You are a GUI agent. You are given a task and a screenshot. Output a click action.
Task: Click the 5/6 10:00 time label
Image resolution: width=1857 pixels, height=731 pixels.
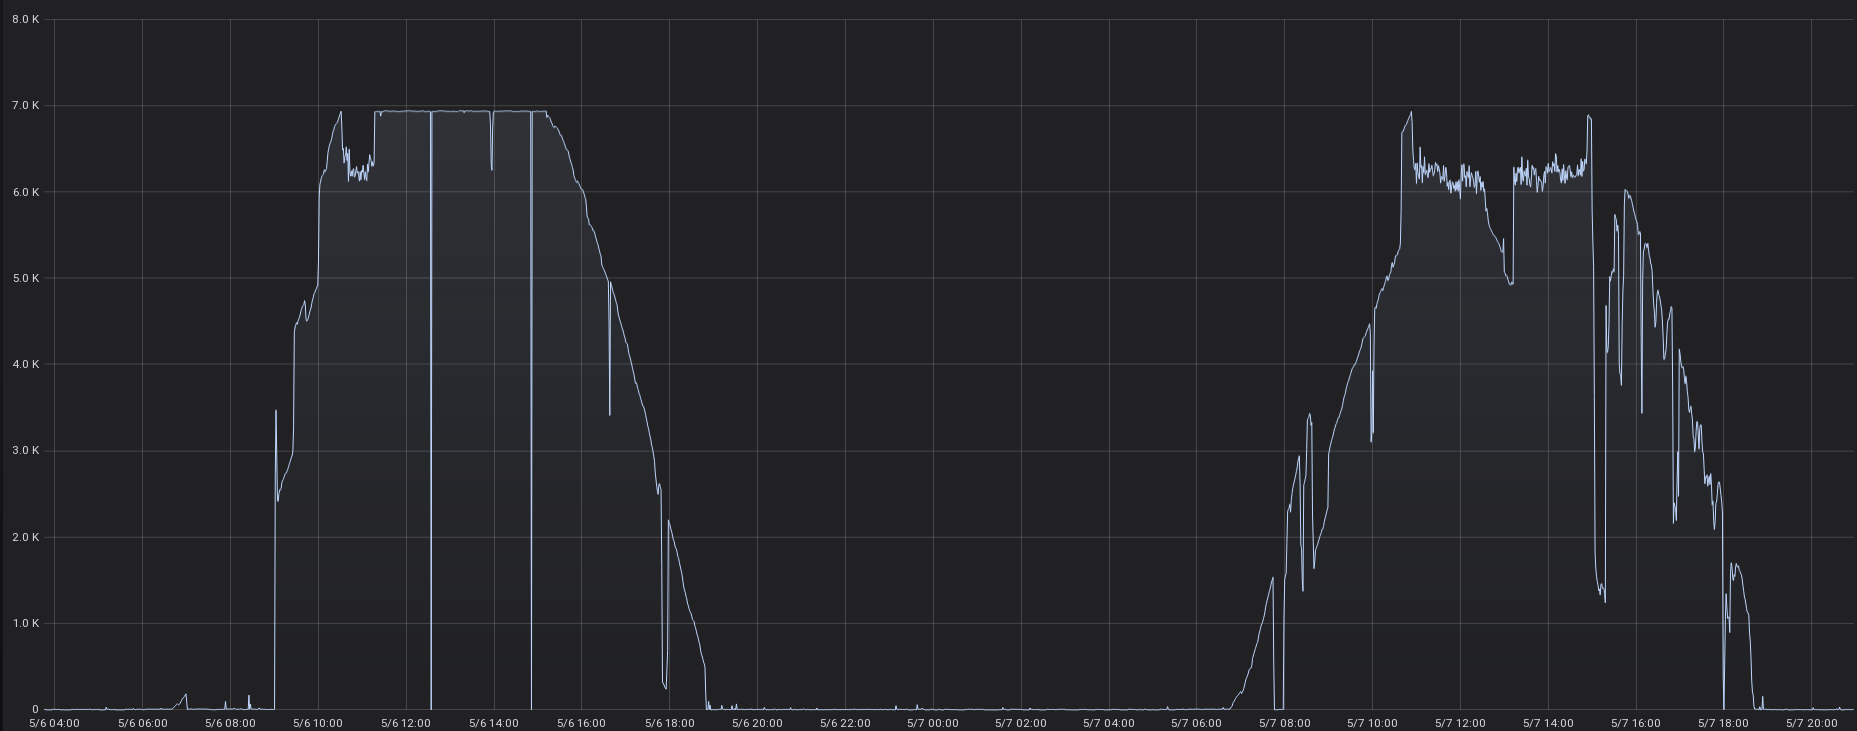click(318, 722)
